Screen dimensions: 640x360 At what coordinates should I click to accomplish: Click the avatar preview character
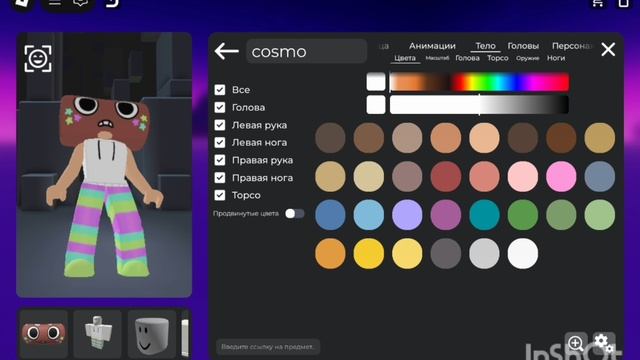pyautogui.click(x=105, y=186)
